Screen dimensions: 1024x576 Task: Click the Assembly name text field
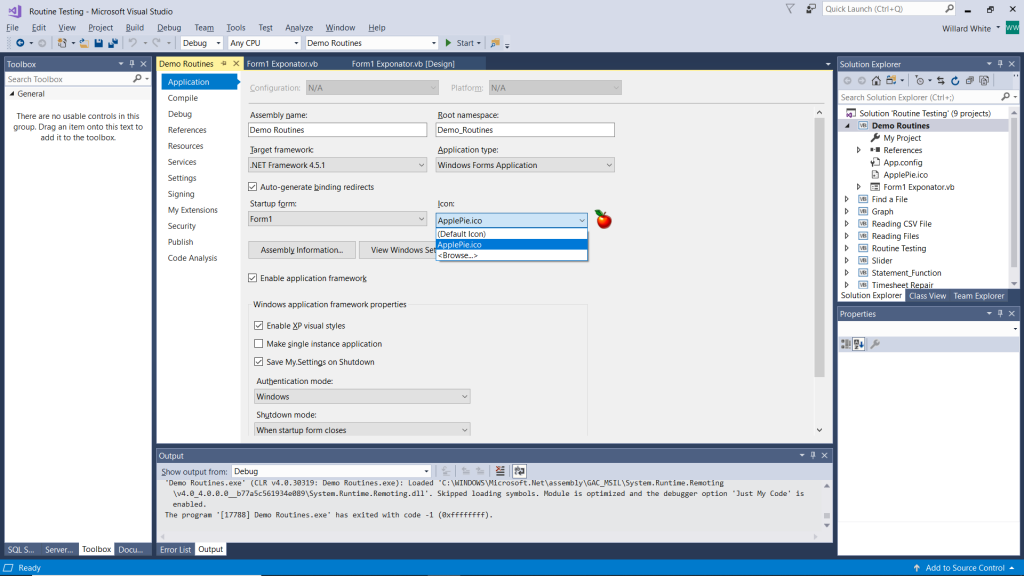coord(337,130)
